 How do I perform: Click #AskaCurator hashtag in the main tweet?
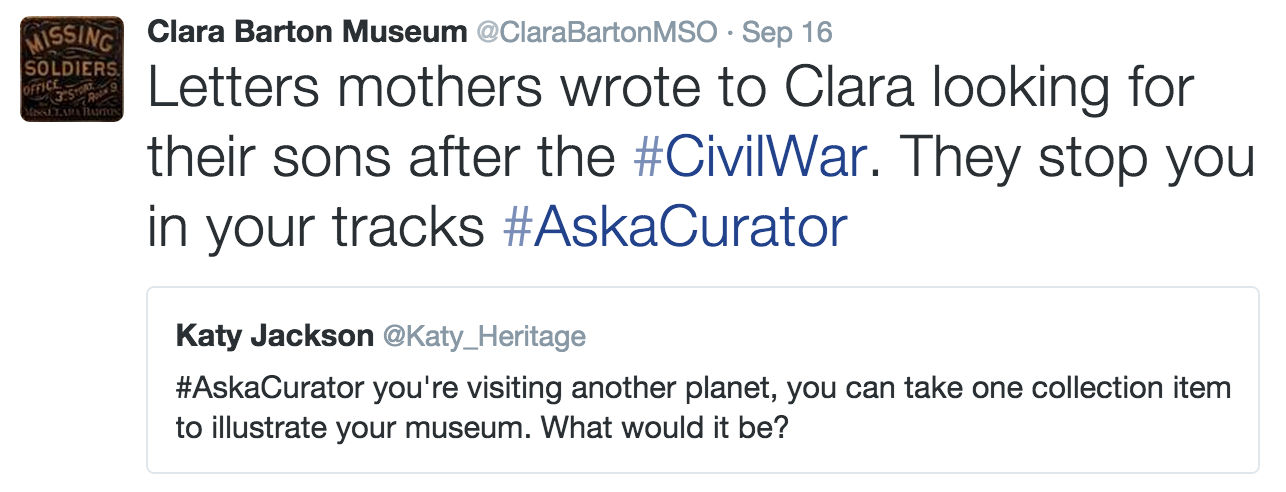(x=675, y=229)
